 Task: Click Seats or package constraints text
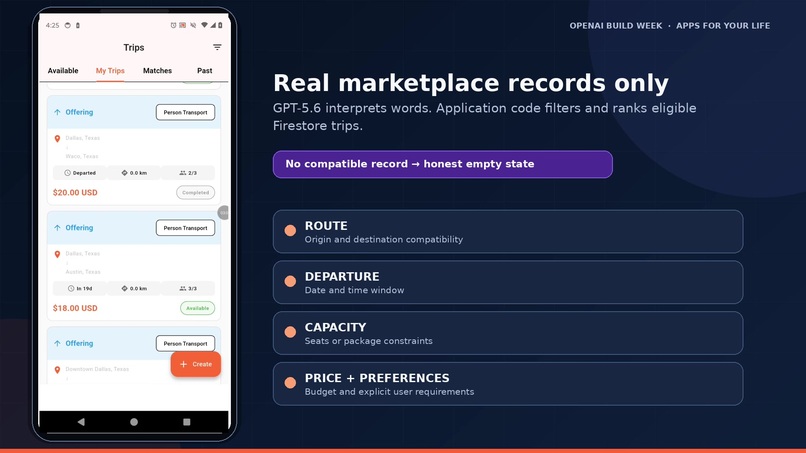coord(369,341)
